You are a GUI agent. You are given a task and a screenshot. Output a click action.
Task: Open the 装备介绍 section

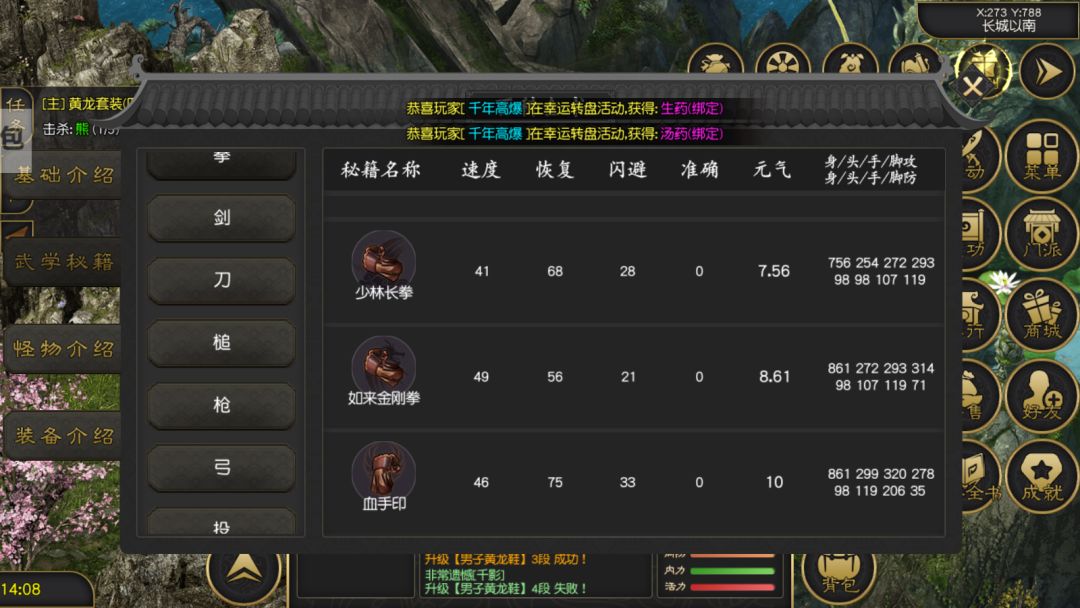click(x=63, y=436)
